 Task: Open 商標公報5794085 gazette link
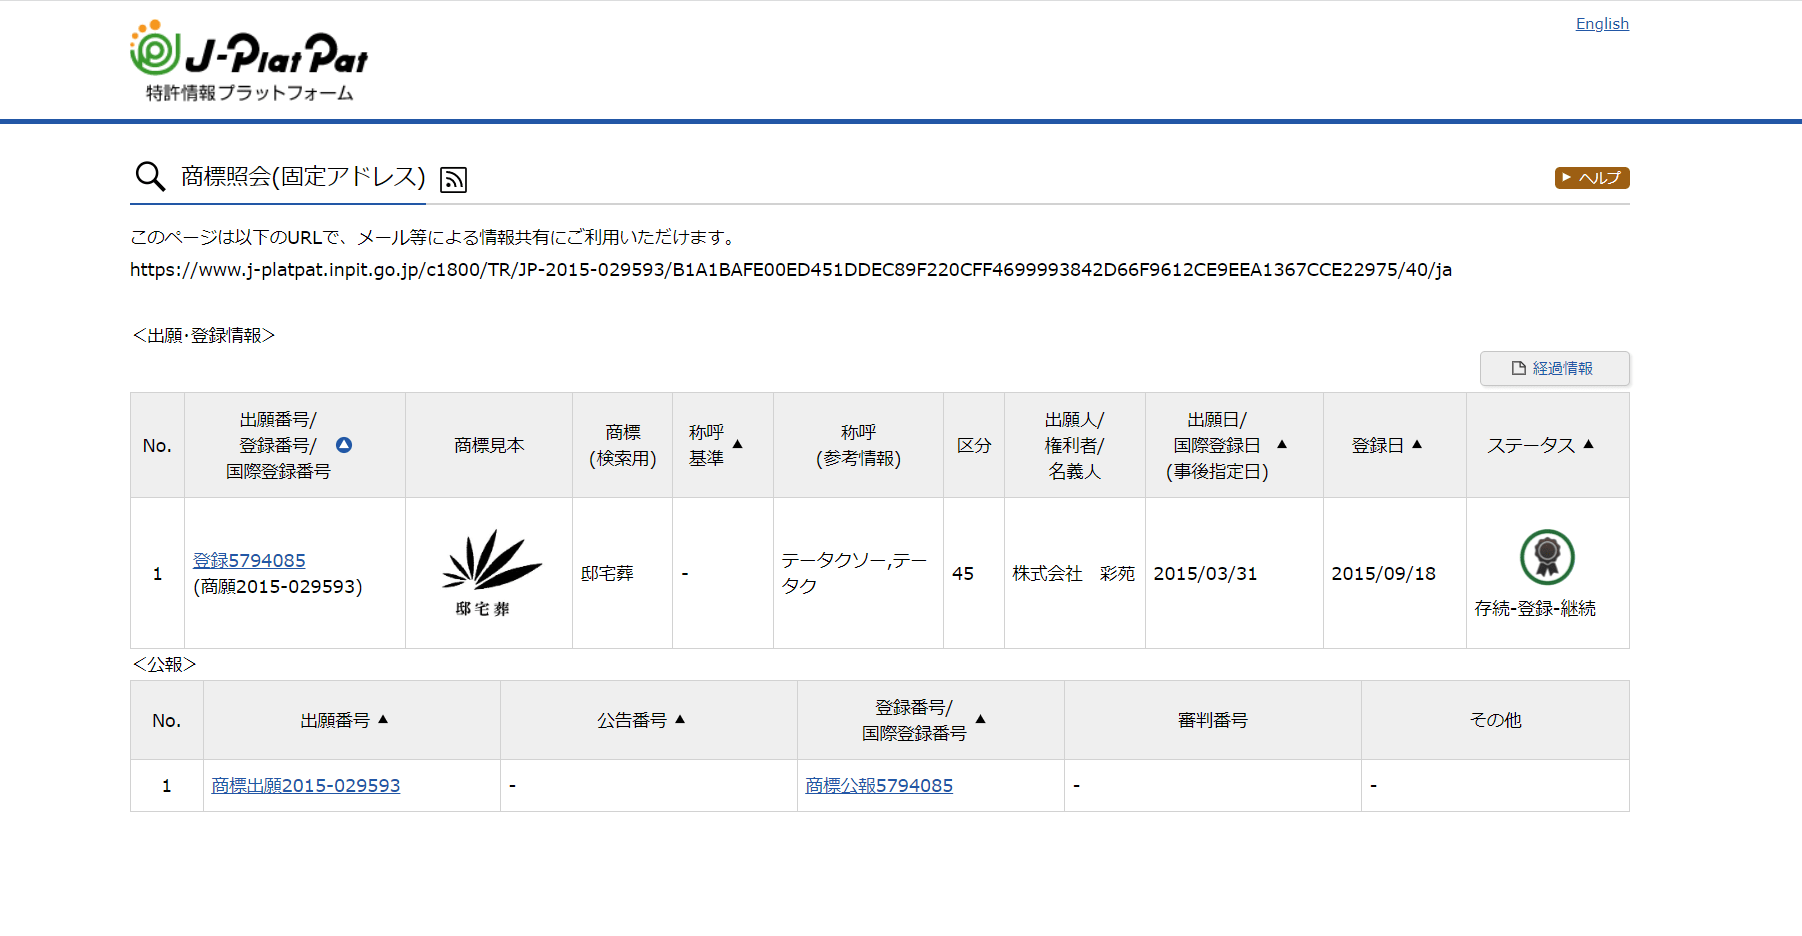click(x=878, y=786)
